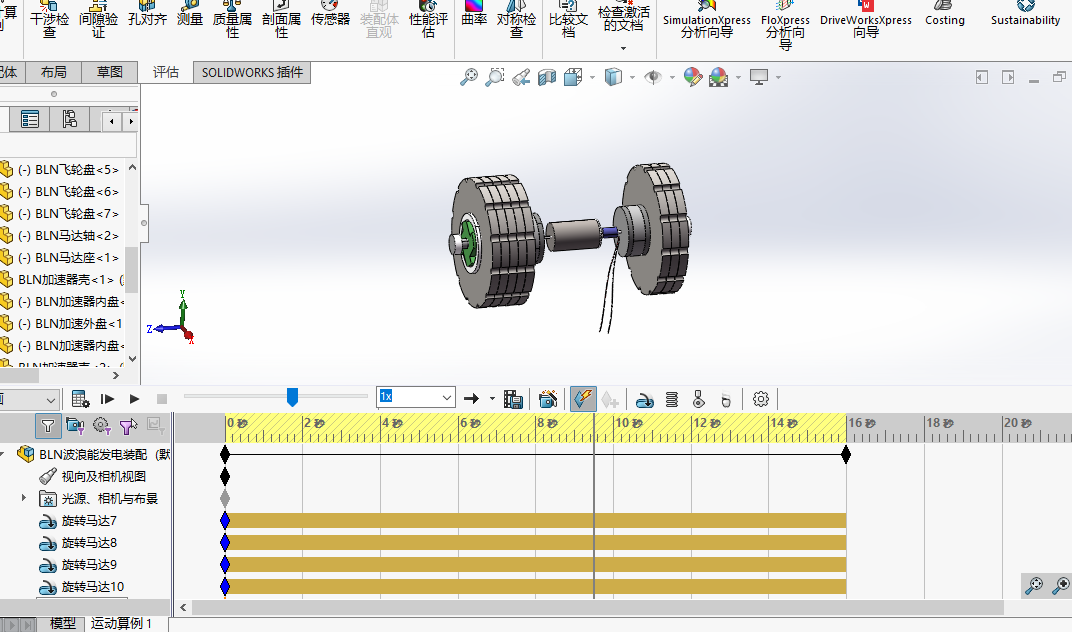1072x632 pixels.
Task: Open the Apply Scene dropdown arrow
Action: pos(738,77)
